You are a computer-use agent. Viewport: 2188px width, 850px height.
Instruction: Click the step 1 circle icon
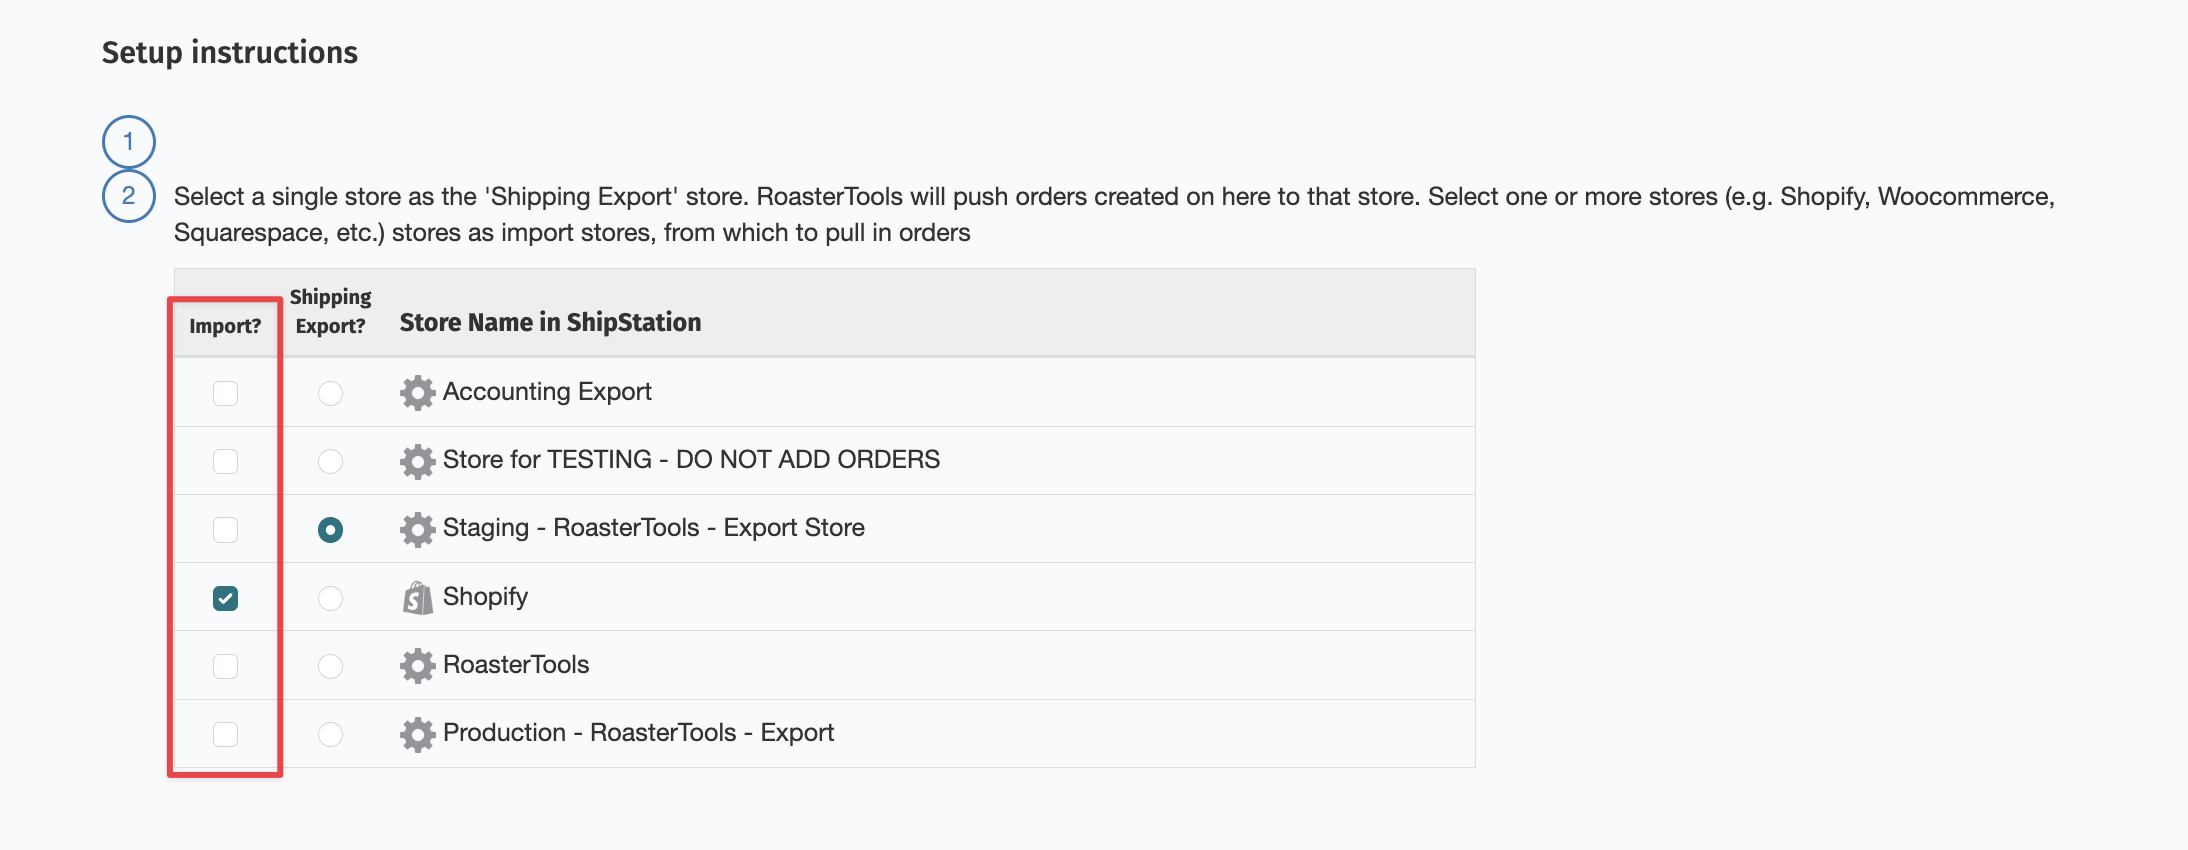click(129, 142)
